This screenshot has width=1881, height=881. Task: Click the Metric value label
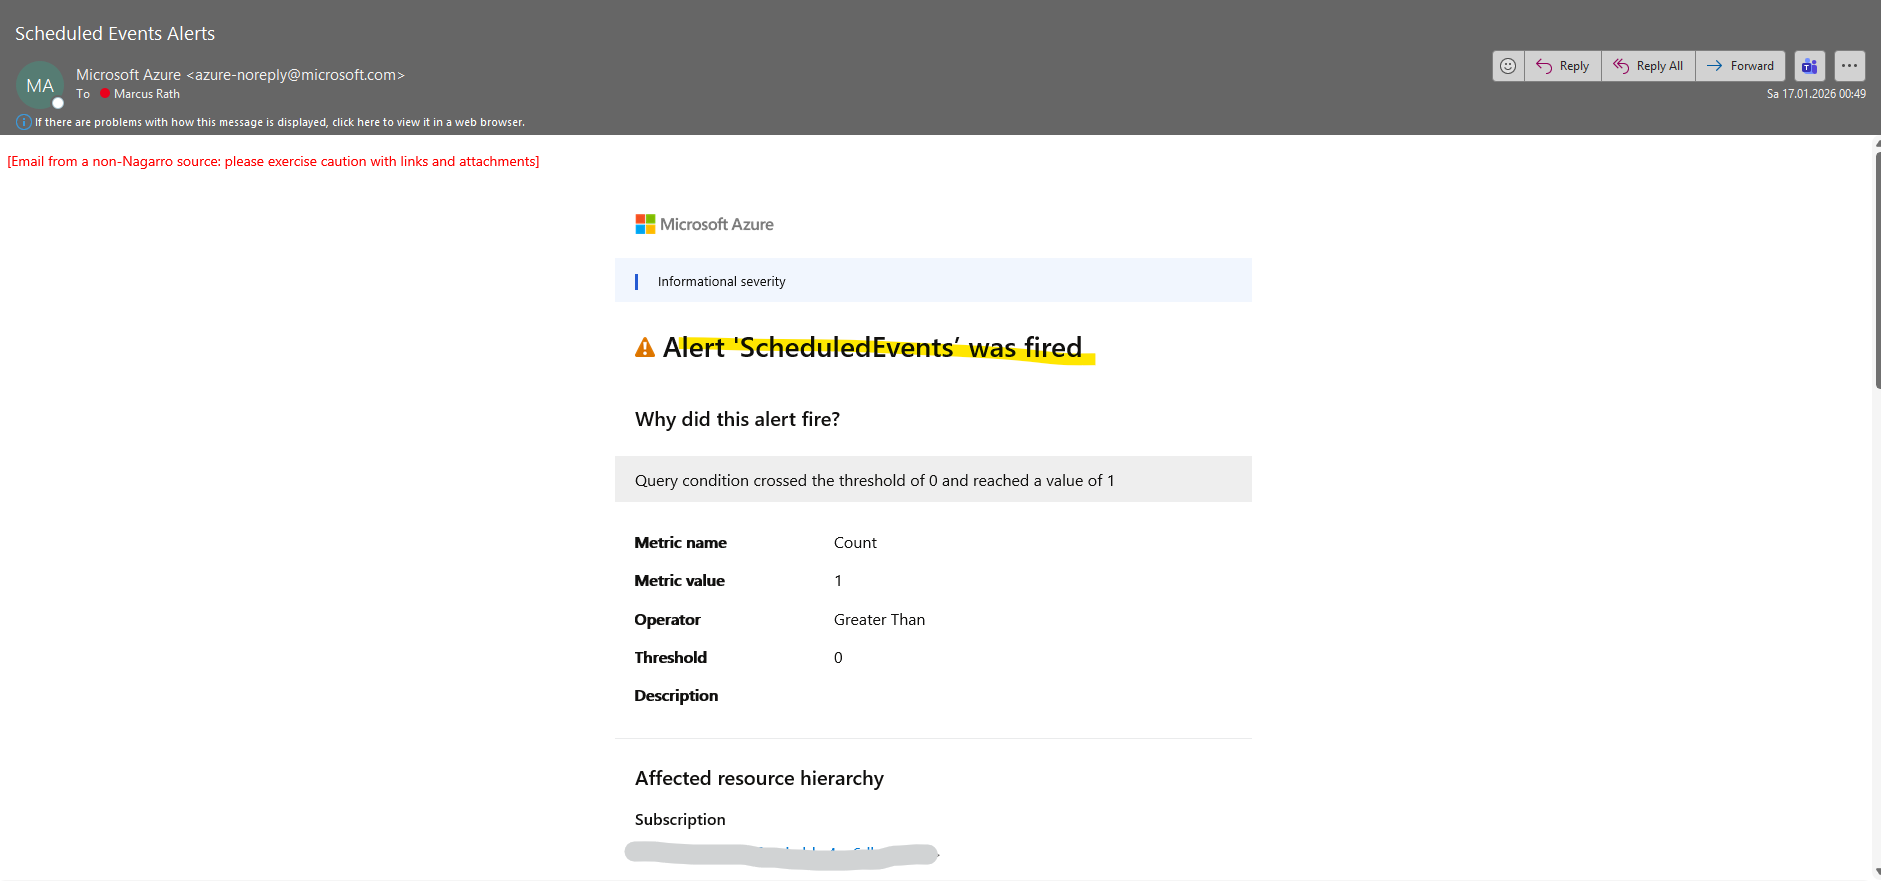[679, 580]
